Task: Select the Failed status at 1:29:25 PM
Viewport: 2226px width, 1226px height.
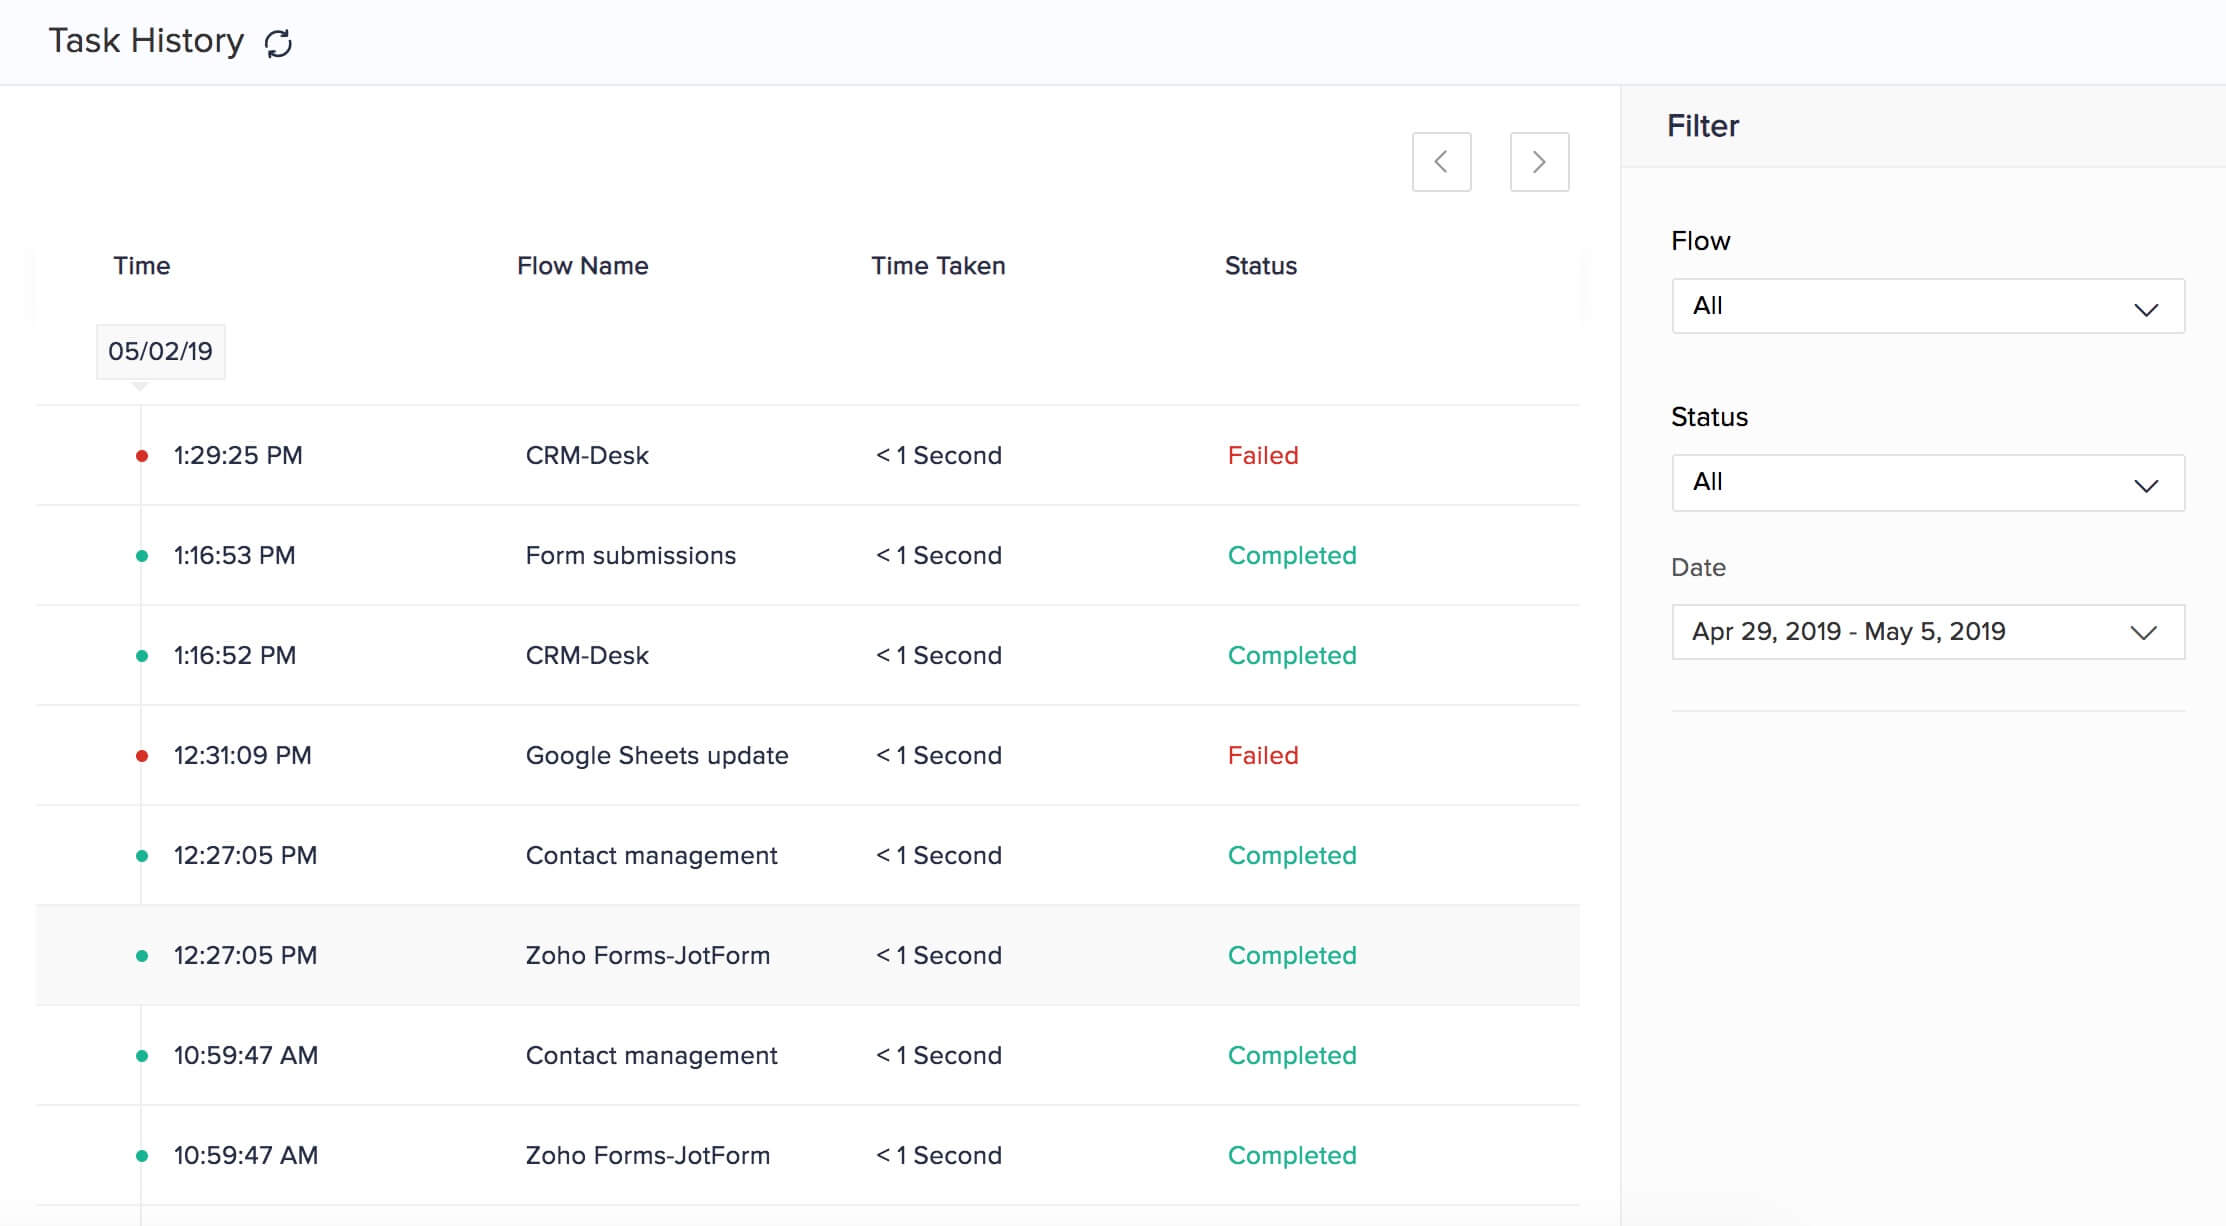Action: (1263, 455)
